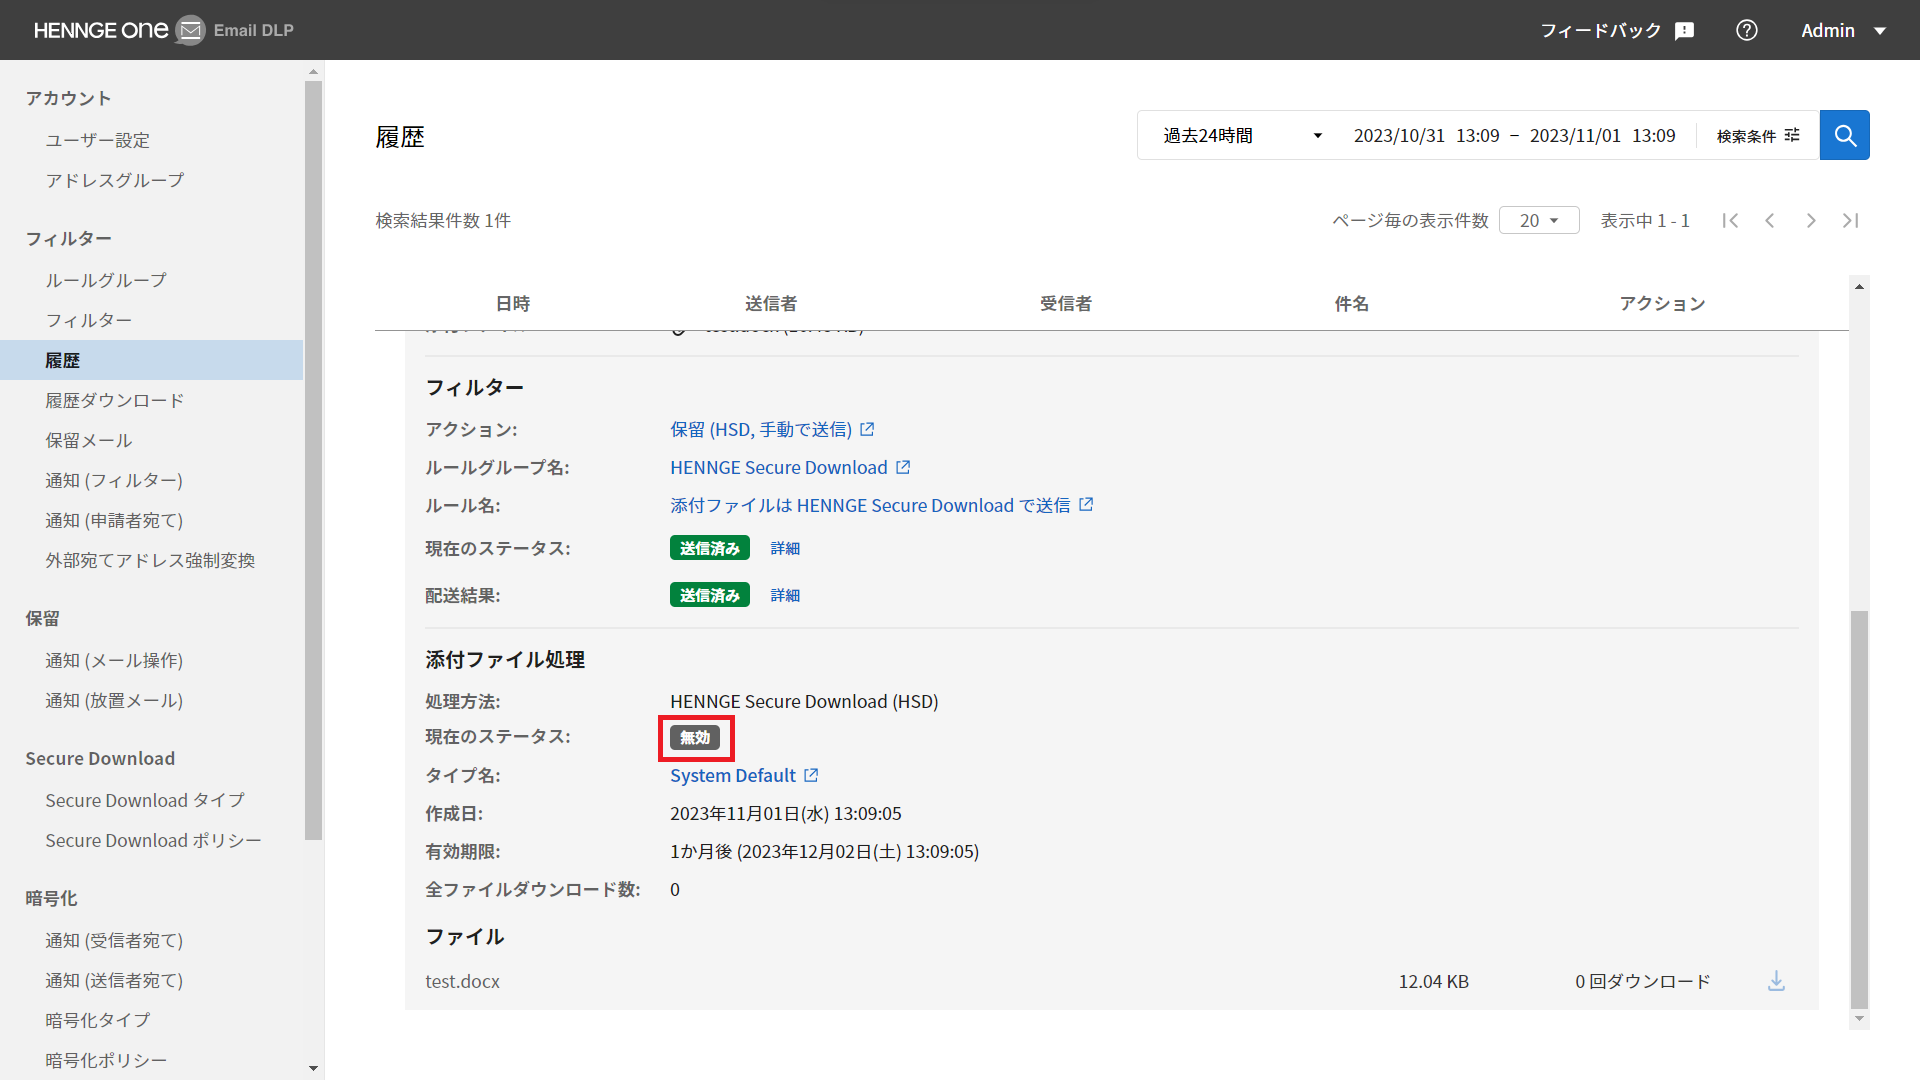
Task: Go to first page of results
Action: (1730, 220)
